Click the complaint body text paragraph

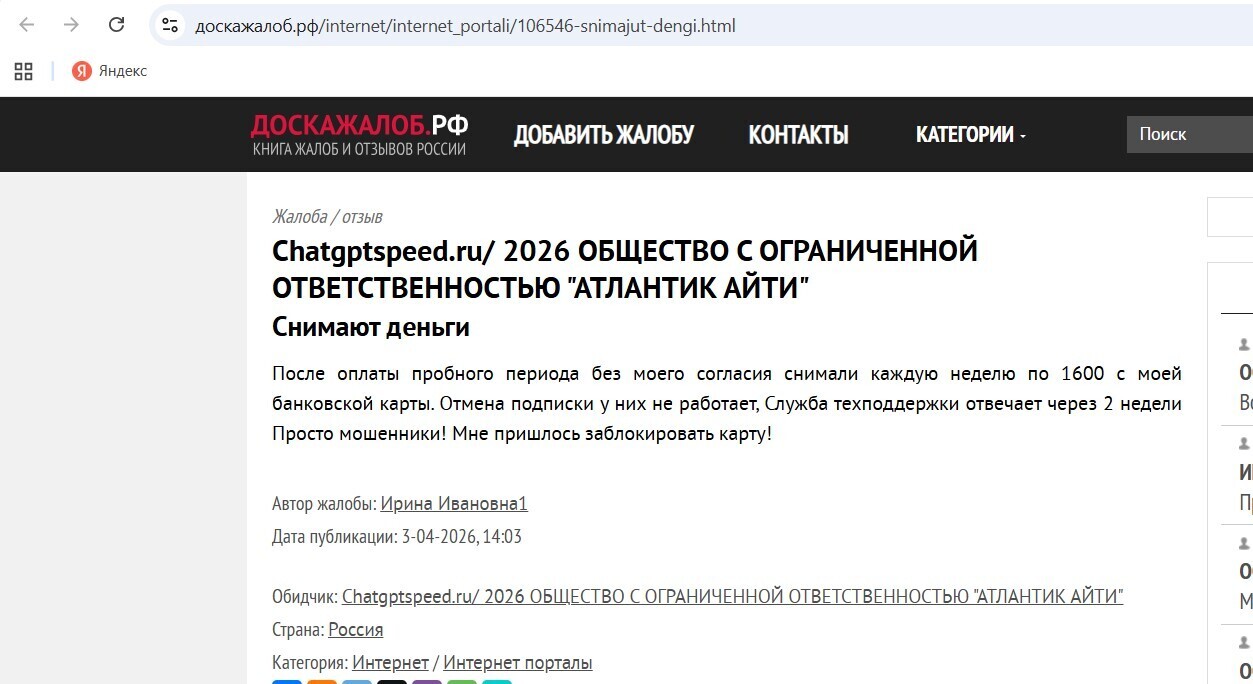(x=727, y=405)
